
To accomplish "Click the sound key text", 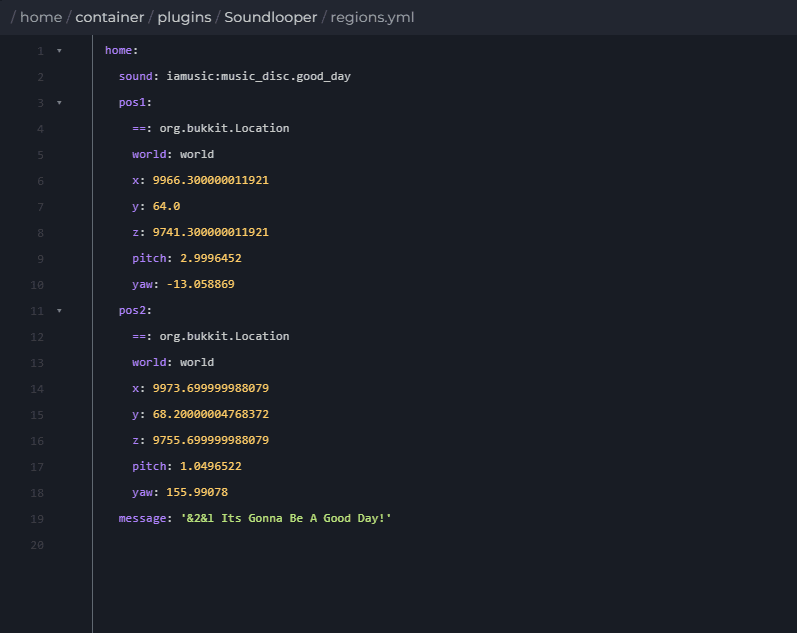I will pyautogui.click(x=135, y=76).
